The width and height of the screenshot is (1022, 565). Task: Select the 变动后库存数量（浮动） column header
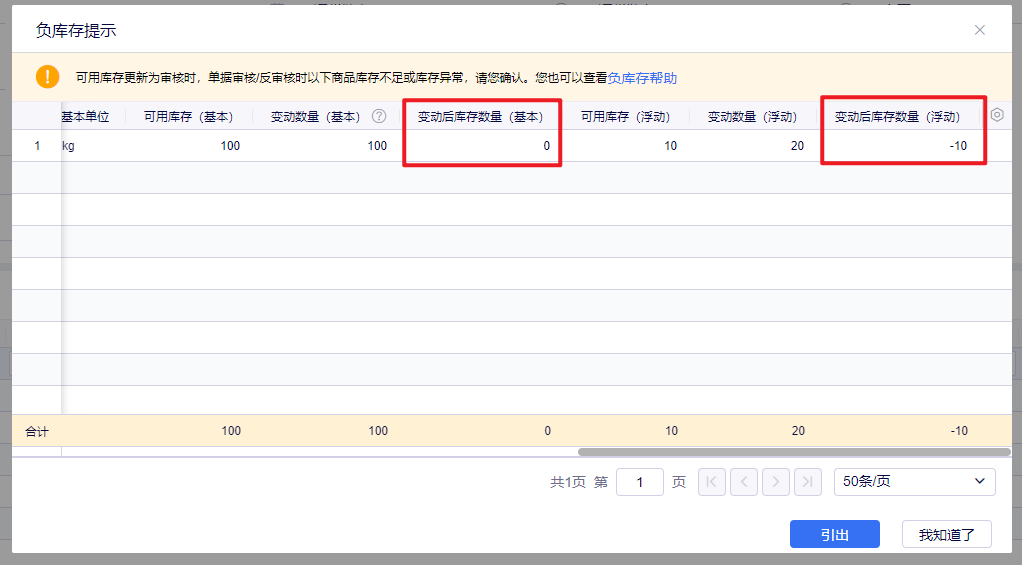pos(897,116)
